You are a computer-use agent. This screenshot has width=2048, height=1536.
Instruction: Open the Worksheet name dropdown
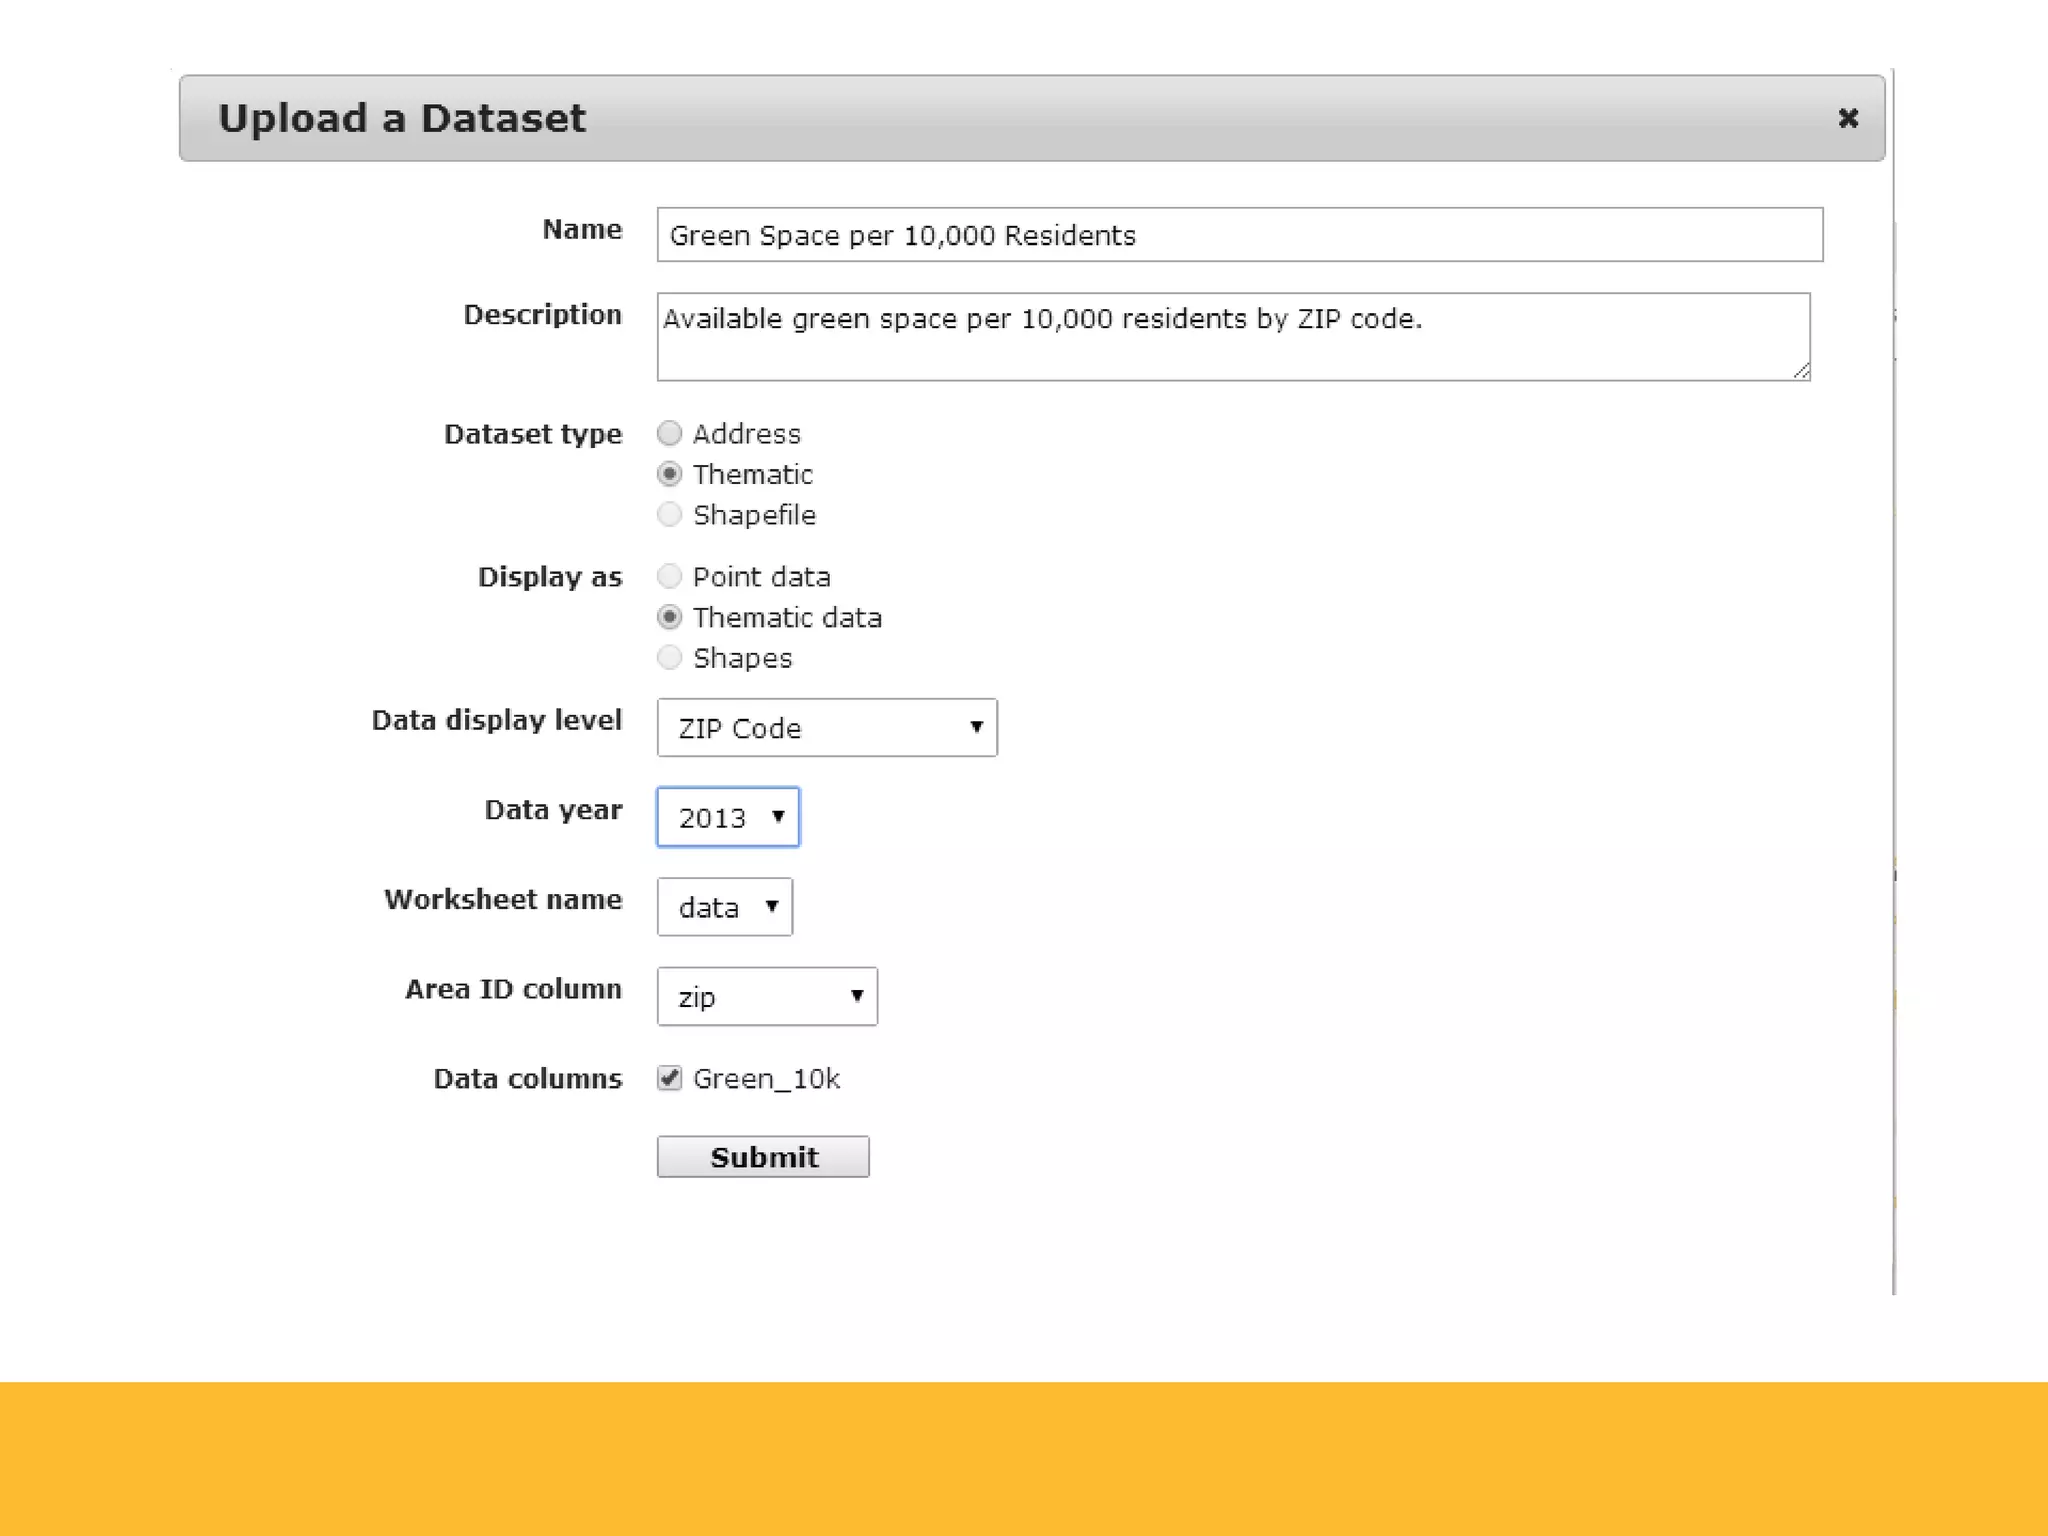click(x=723, y=908)
